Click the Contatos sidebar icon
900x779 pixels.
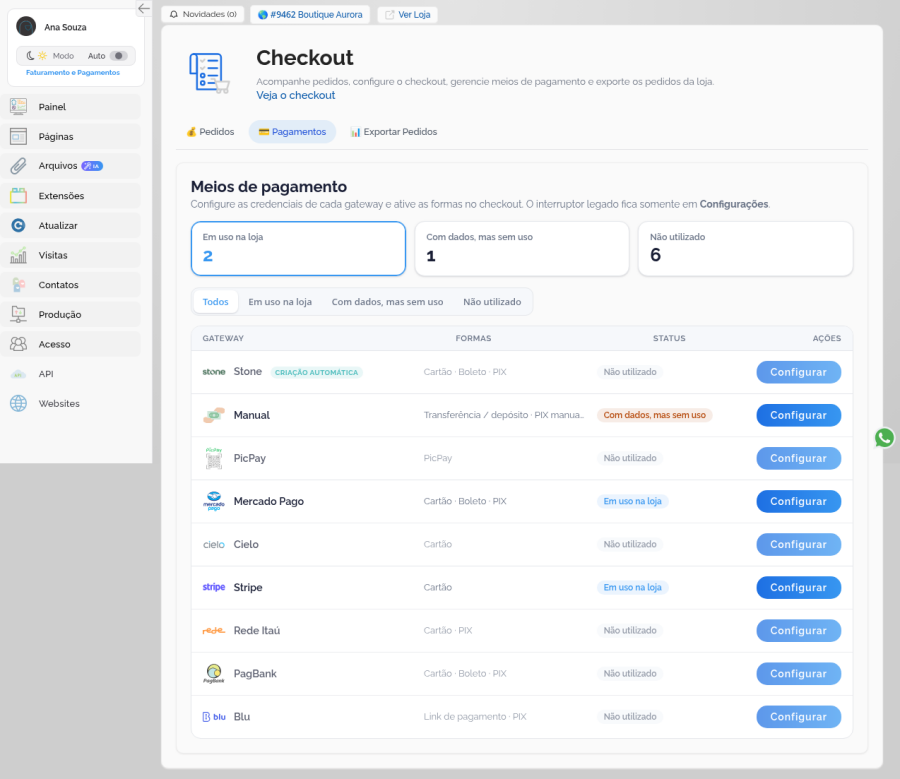pyautogui.click(x=18, y=285)
